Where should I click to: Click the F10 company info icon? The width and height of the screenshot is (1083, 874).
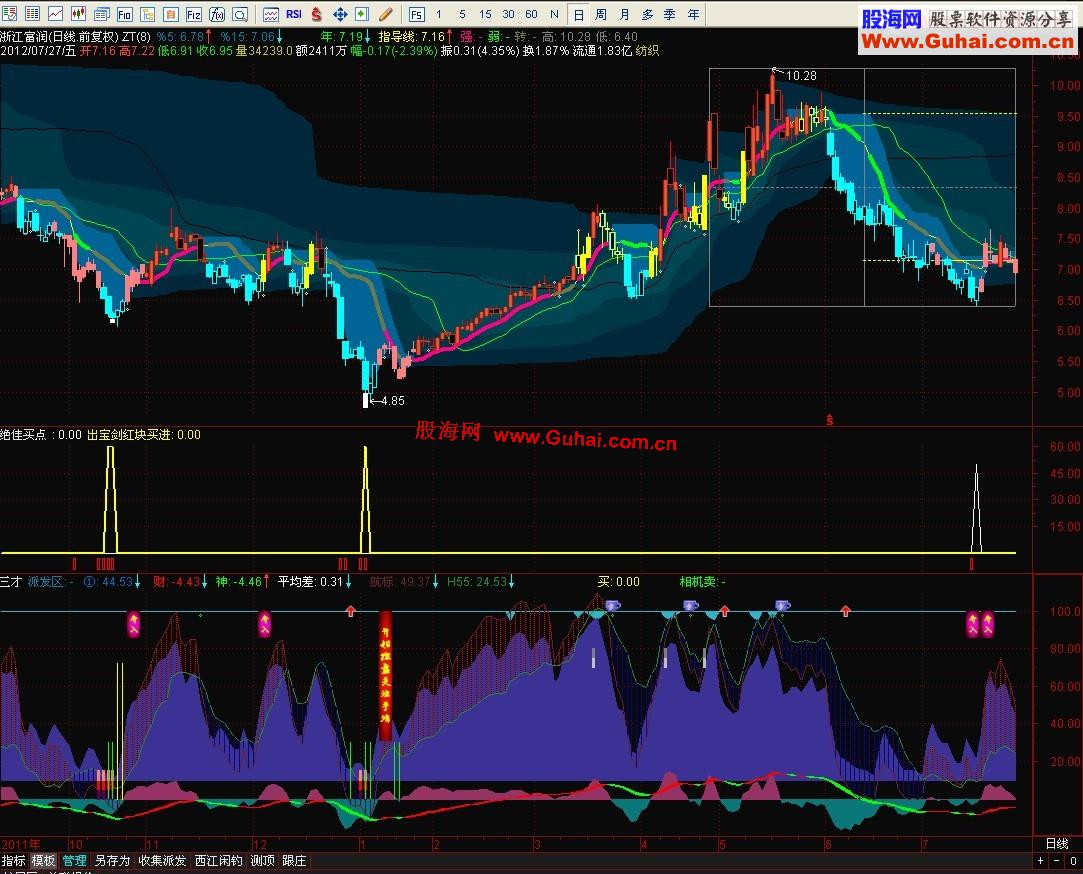coord(124,14)
